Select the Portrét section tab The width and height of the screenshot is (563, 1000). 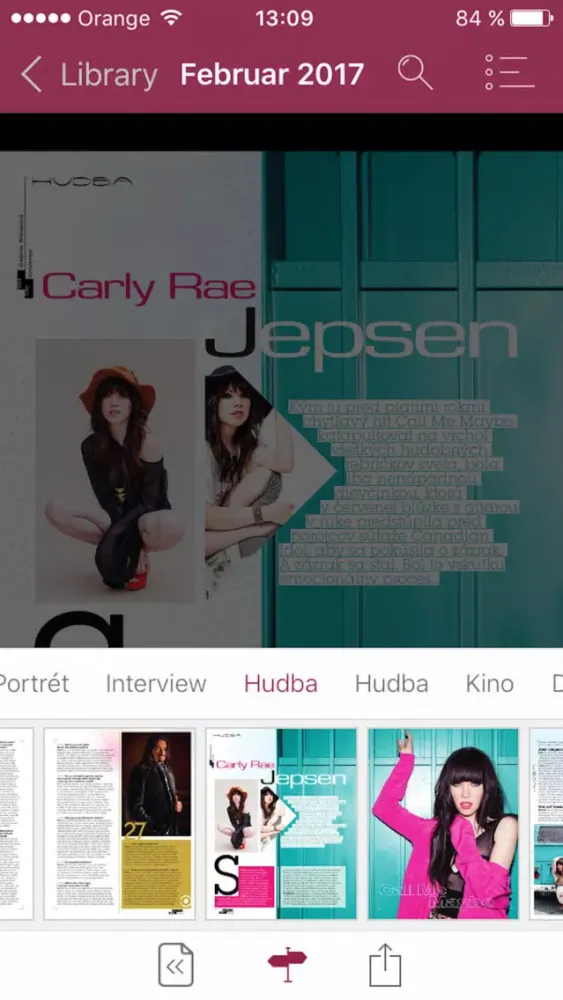click(34, 684)
